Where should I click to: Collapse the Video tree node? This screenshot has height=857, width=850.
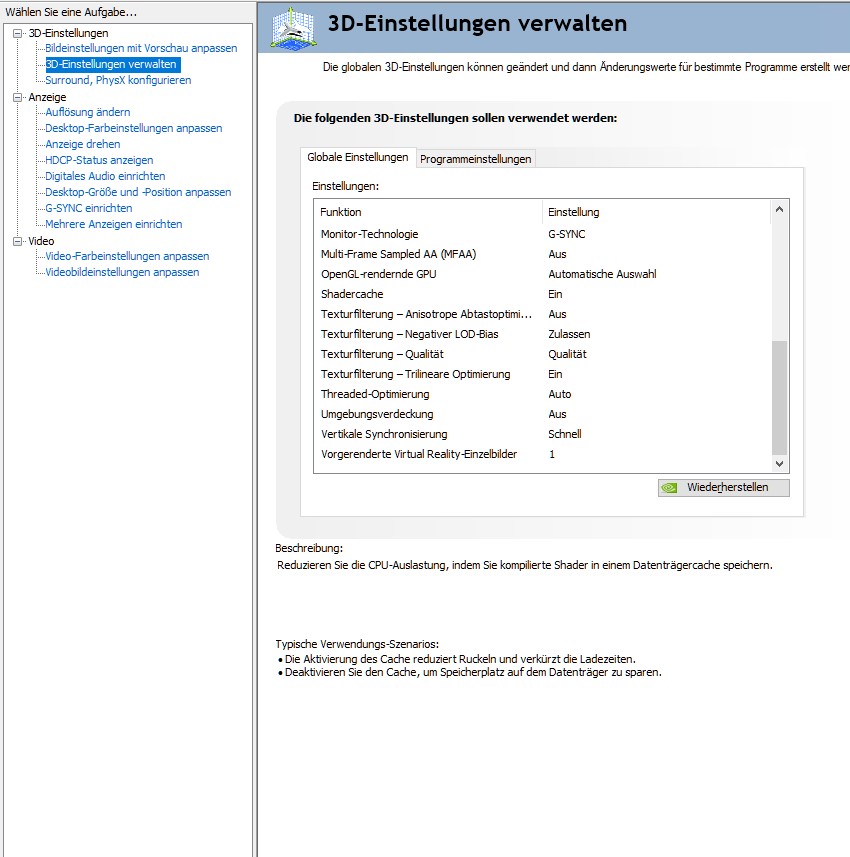(x=17, y=241)
